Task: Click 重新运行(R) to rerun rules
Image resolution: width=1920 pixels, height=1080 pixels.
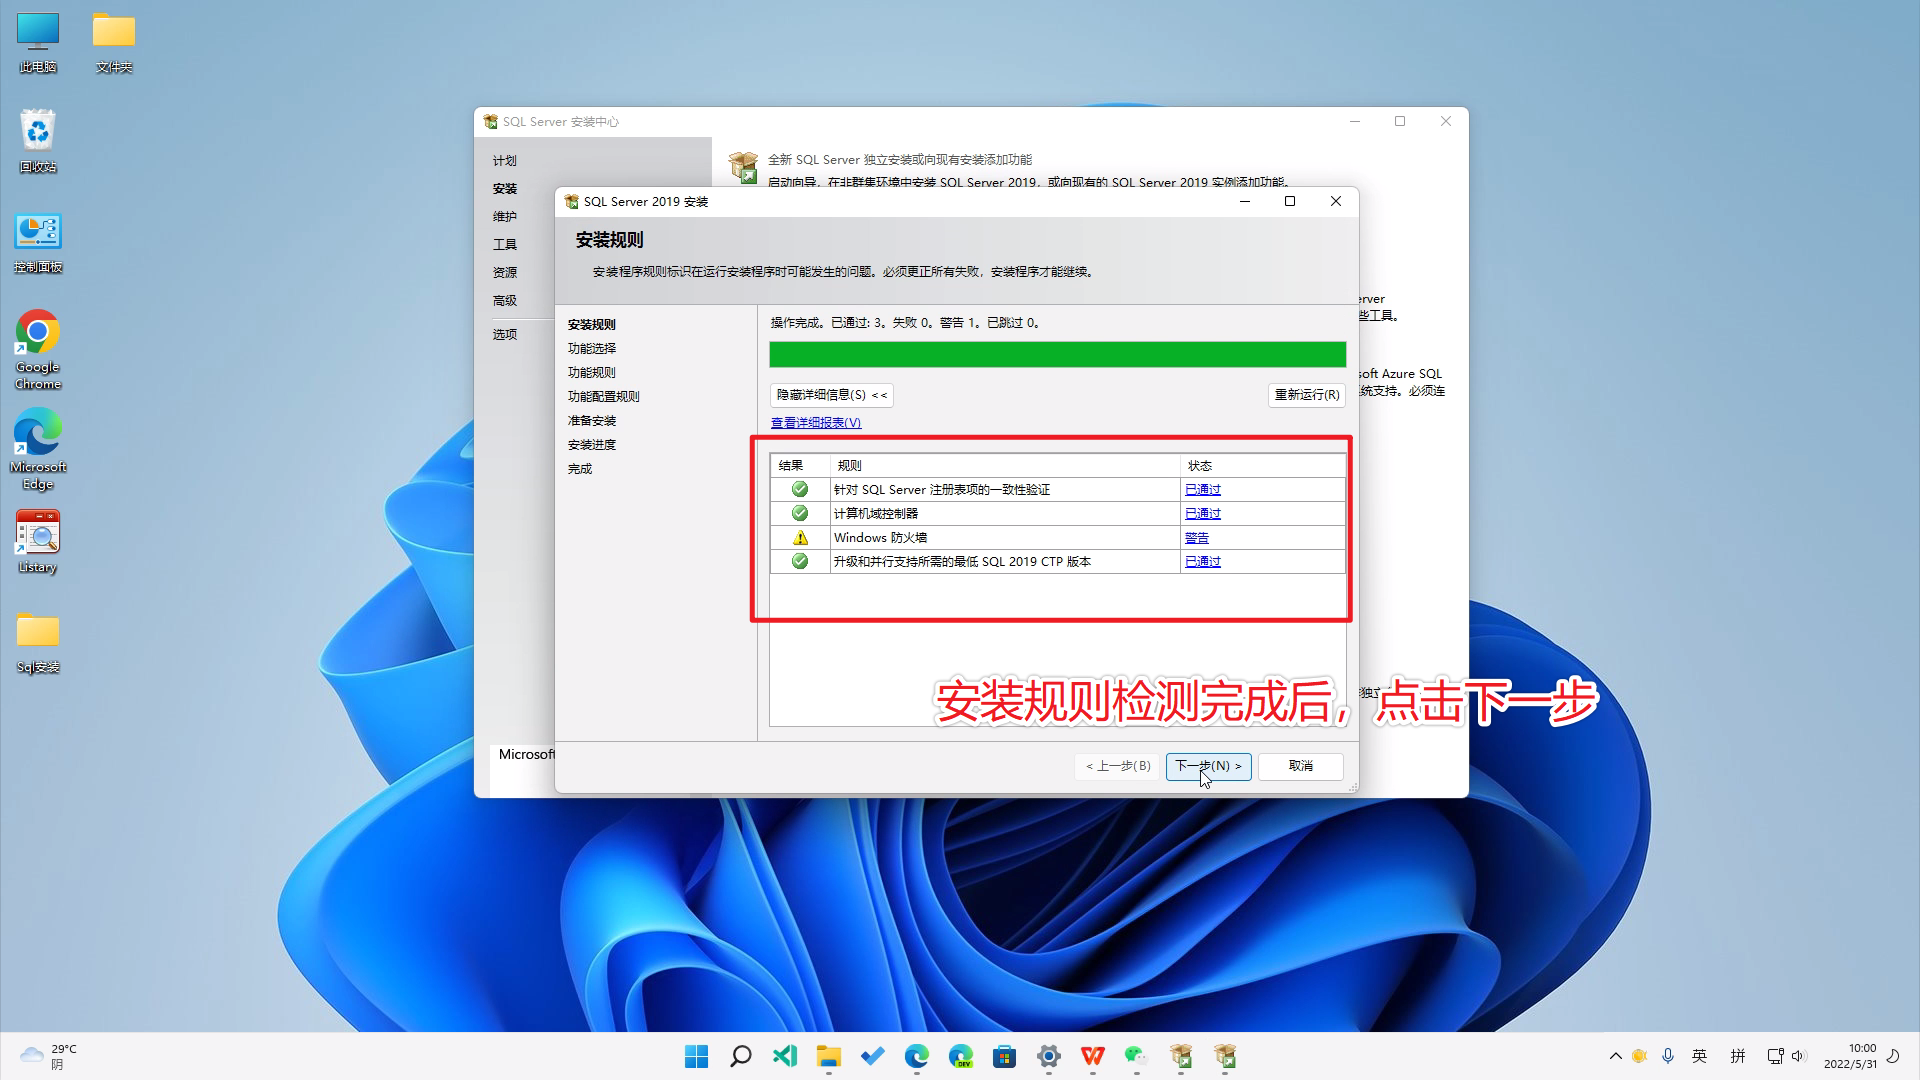Action: (1306, 395)
